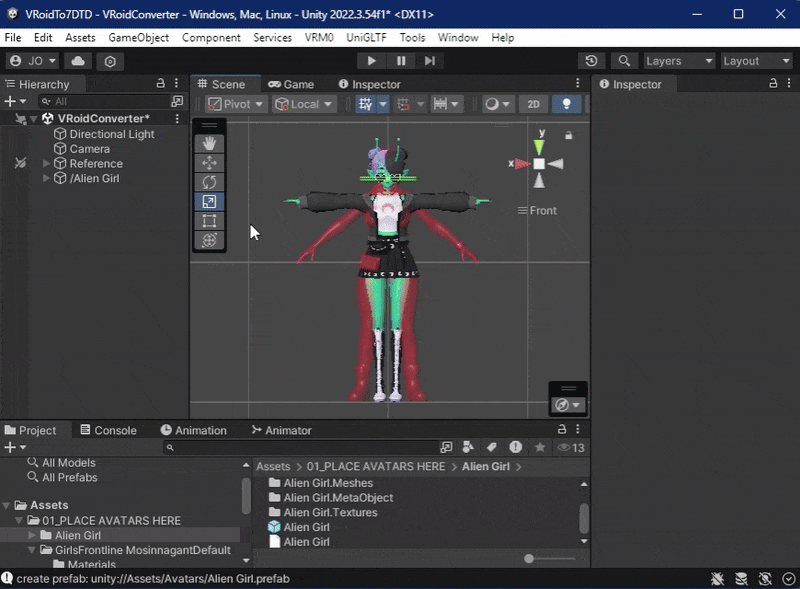Open Scene view more options
The width and height of the screenshot is (800, 589).
coord(578,83)
